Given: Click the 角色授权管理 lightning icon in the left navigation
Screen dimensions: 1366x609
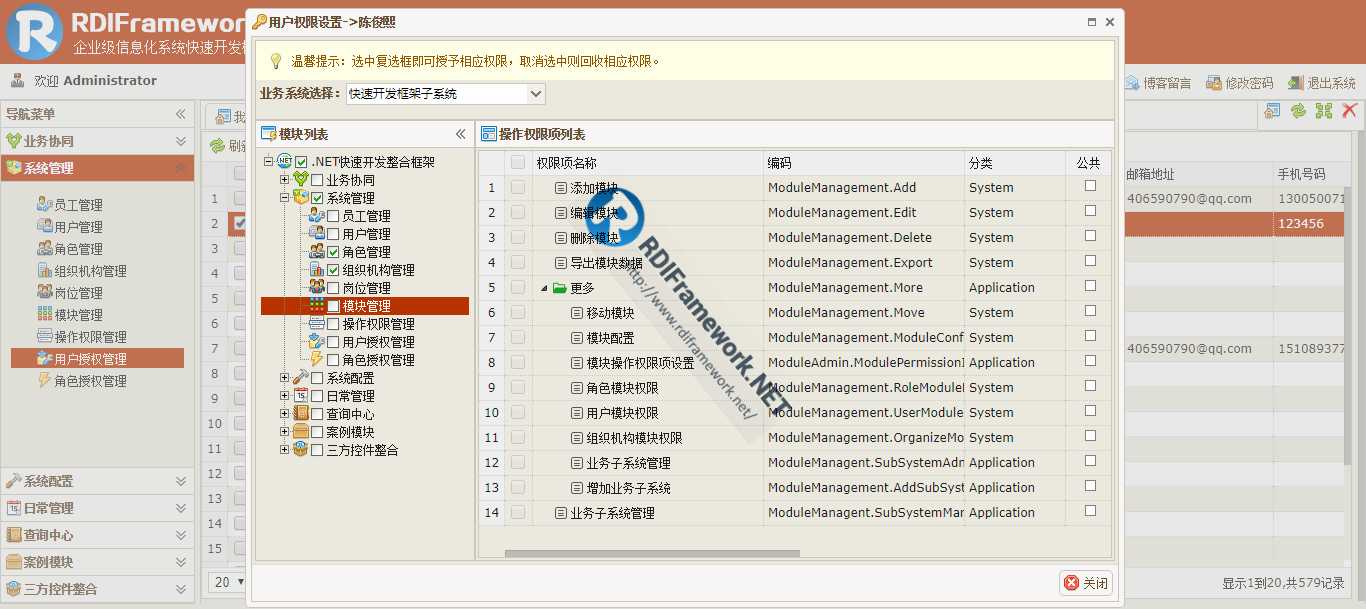Looking at the screenshot, I should 44,380.
